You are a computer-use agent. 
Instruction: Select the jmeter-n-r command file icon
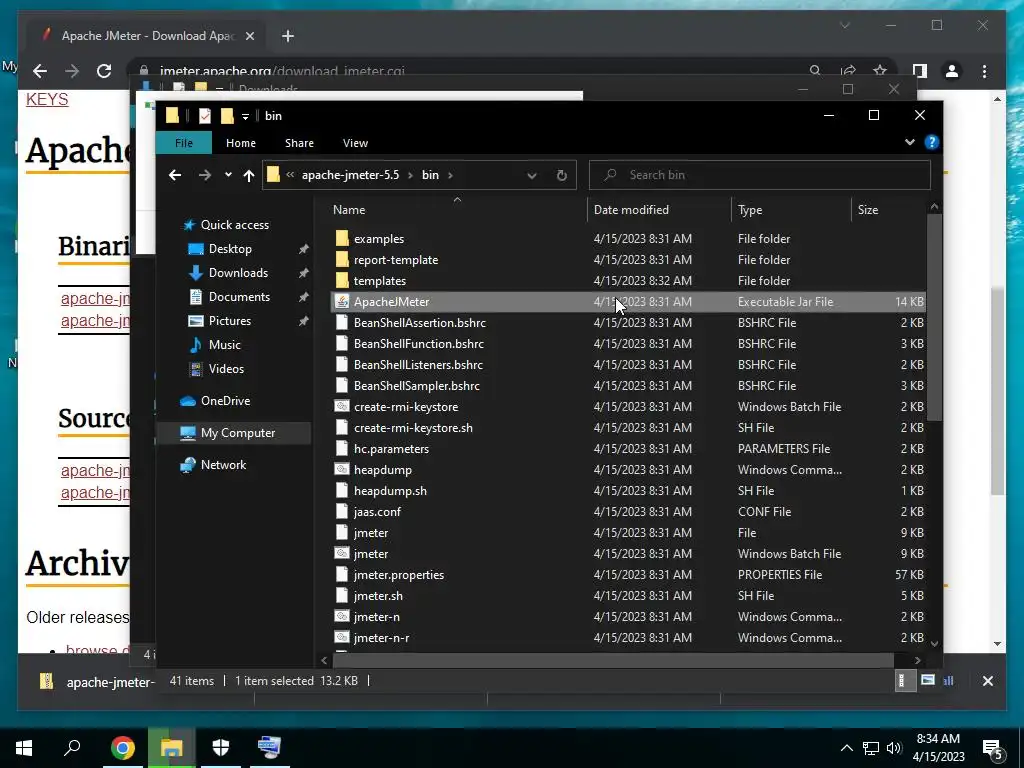point(342,637)
